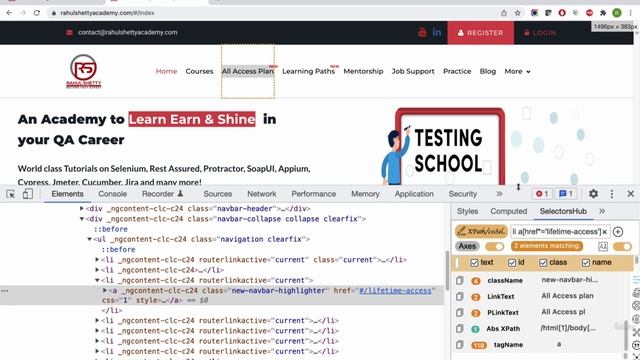Open the DevTools customize three-dot menu

point(611,194)
